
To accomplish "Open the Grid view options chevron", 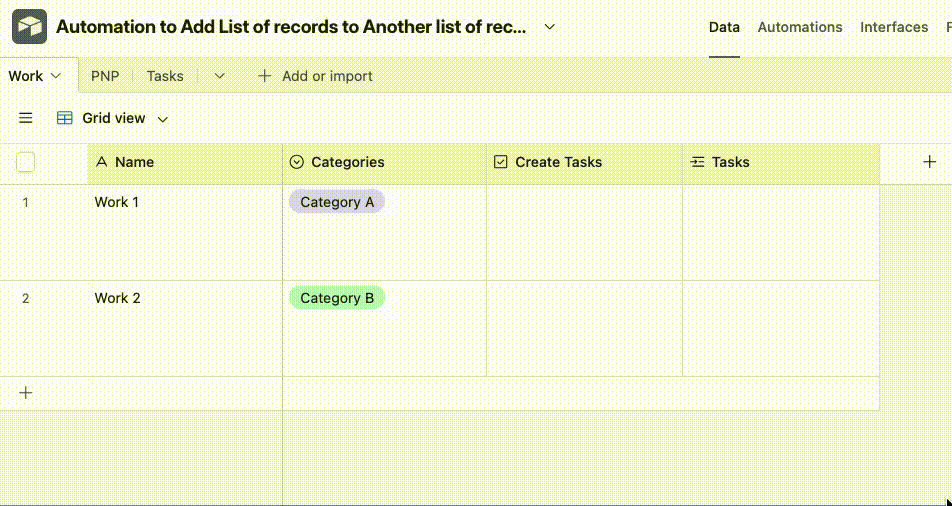I will click(x=163, y=119).
